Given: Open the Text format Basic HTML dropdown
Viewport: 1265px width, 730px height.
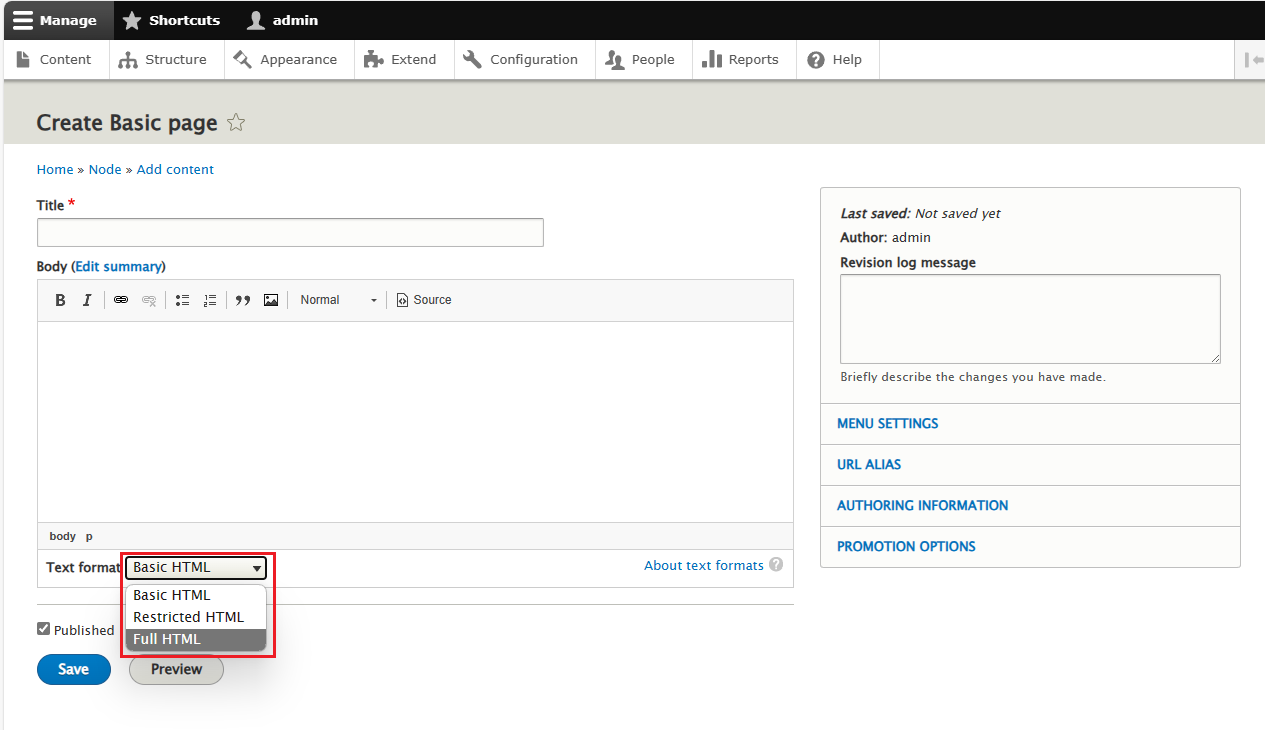Looking at the screenshot, I should click(196, 568).
